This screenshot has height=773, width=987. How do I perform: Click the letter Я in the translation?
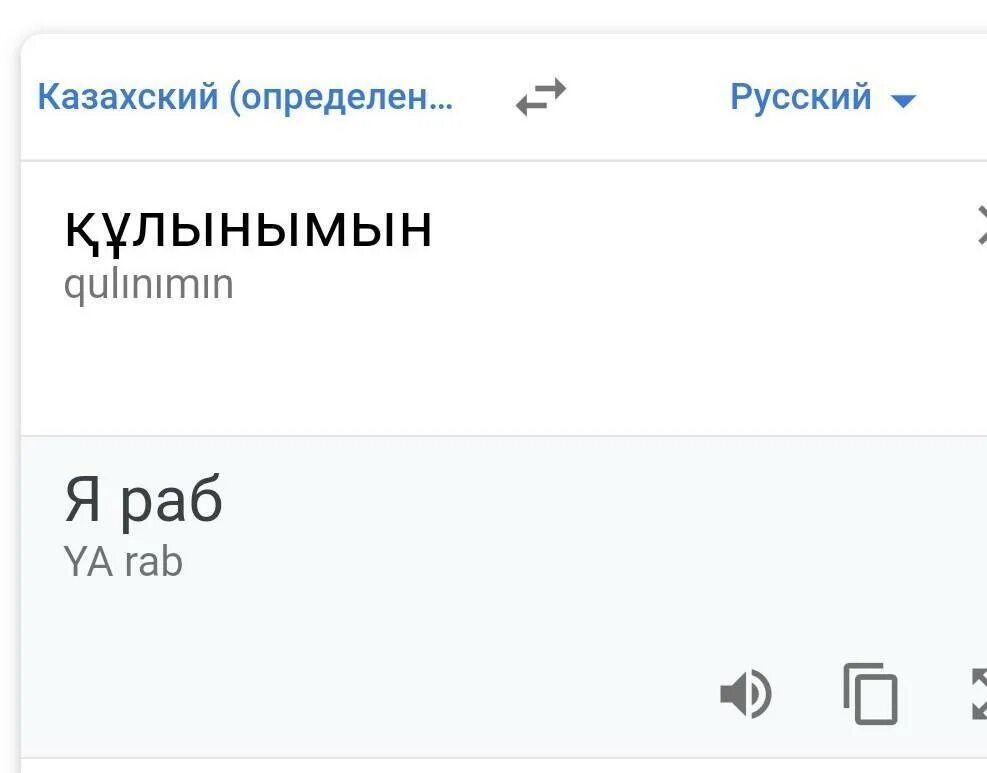83,500
